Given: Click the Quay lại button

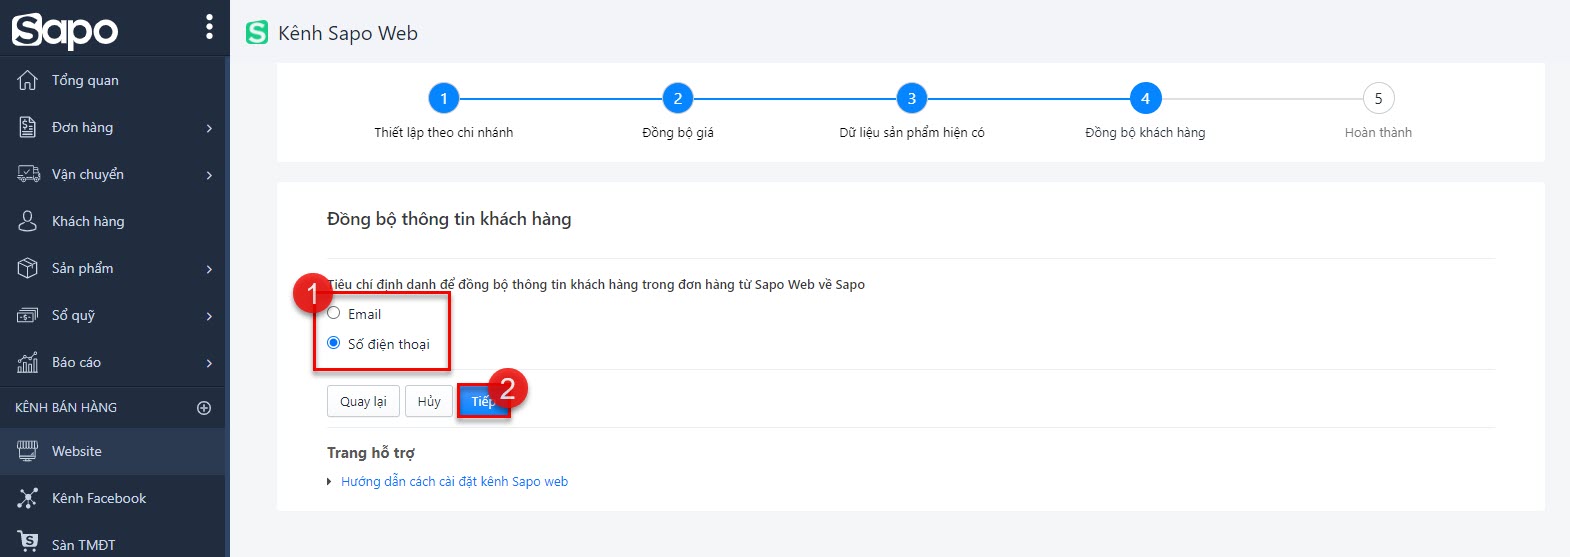Looking at the screenshot, I should click(363, 401).
